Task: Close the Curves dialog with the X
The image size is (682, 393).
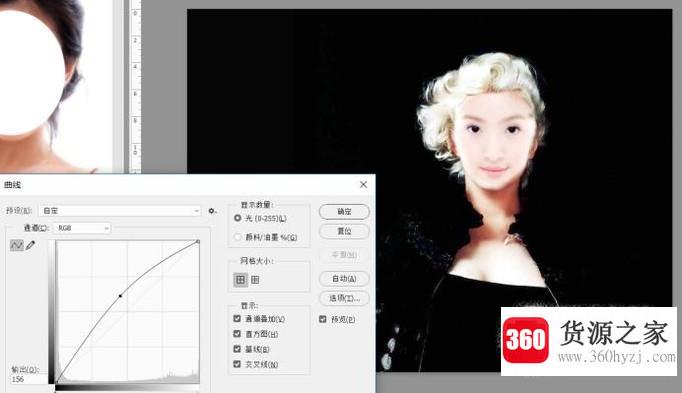Action: (364, 184)
